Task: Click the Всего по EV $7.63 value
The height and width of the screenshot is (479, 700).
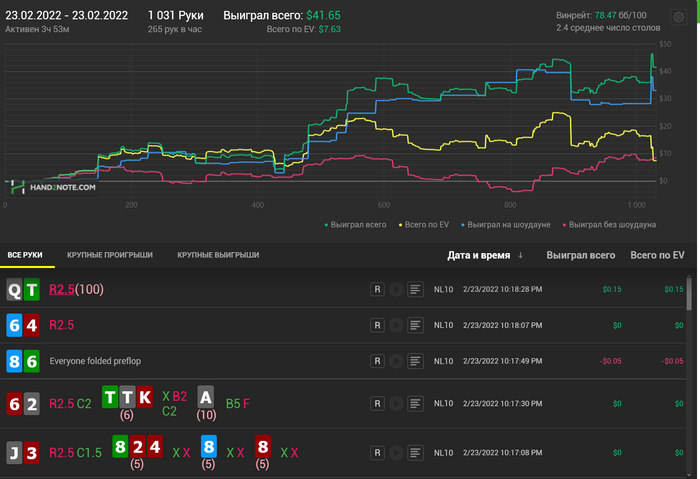Action: (329, 29)
